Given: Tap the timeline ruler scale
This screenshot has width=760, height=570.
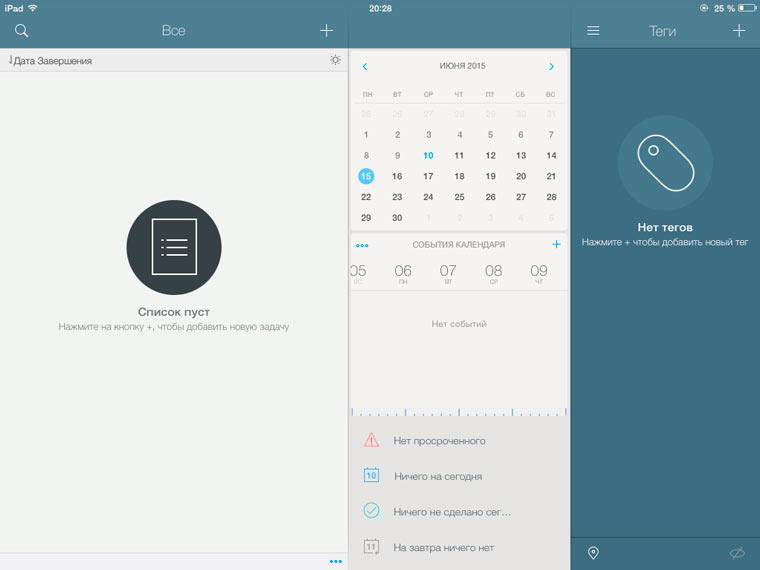Looking at the screenshot, I should tap(459, 412).
